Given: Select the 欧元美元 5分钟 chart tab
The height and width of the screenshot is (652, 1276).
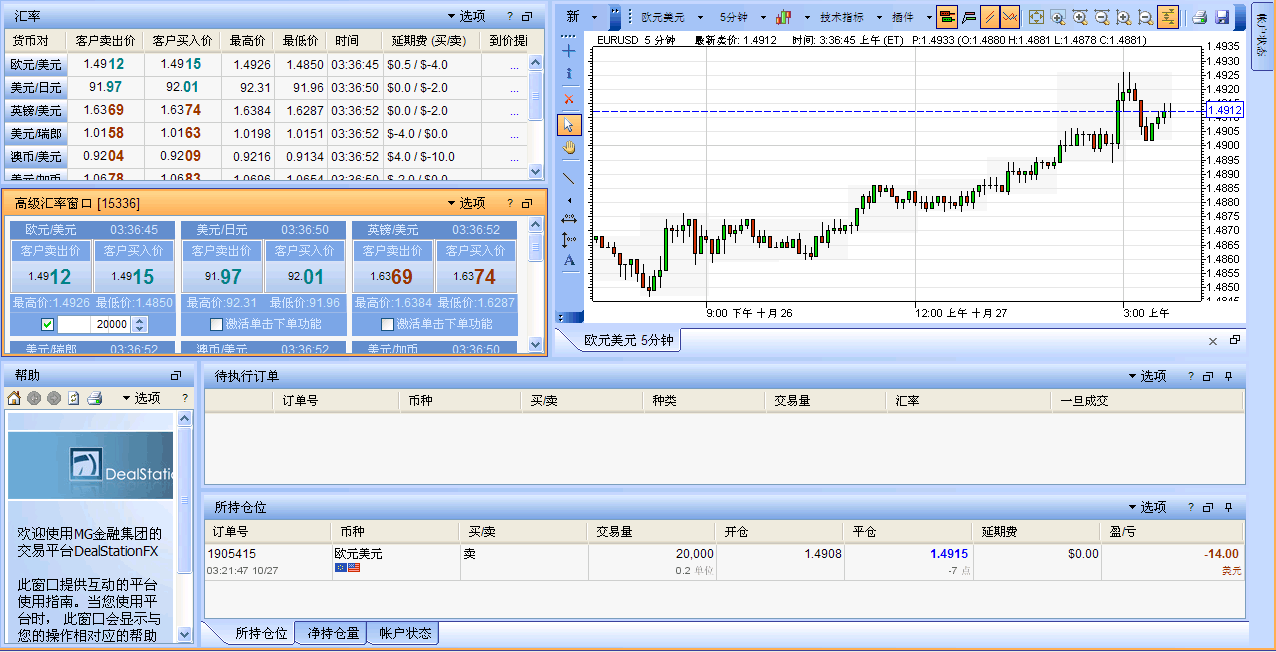Looking at the screenshot, I should [x=629, y=340].
